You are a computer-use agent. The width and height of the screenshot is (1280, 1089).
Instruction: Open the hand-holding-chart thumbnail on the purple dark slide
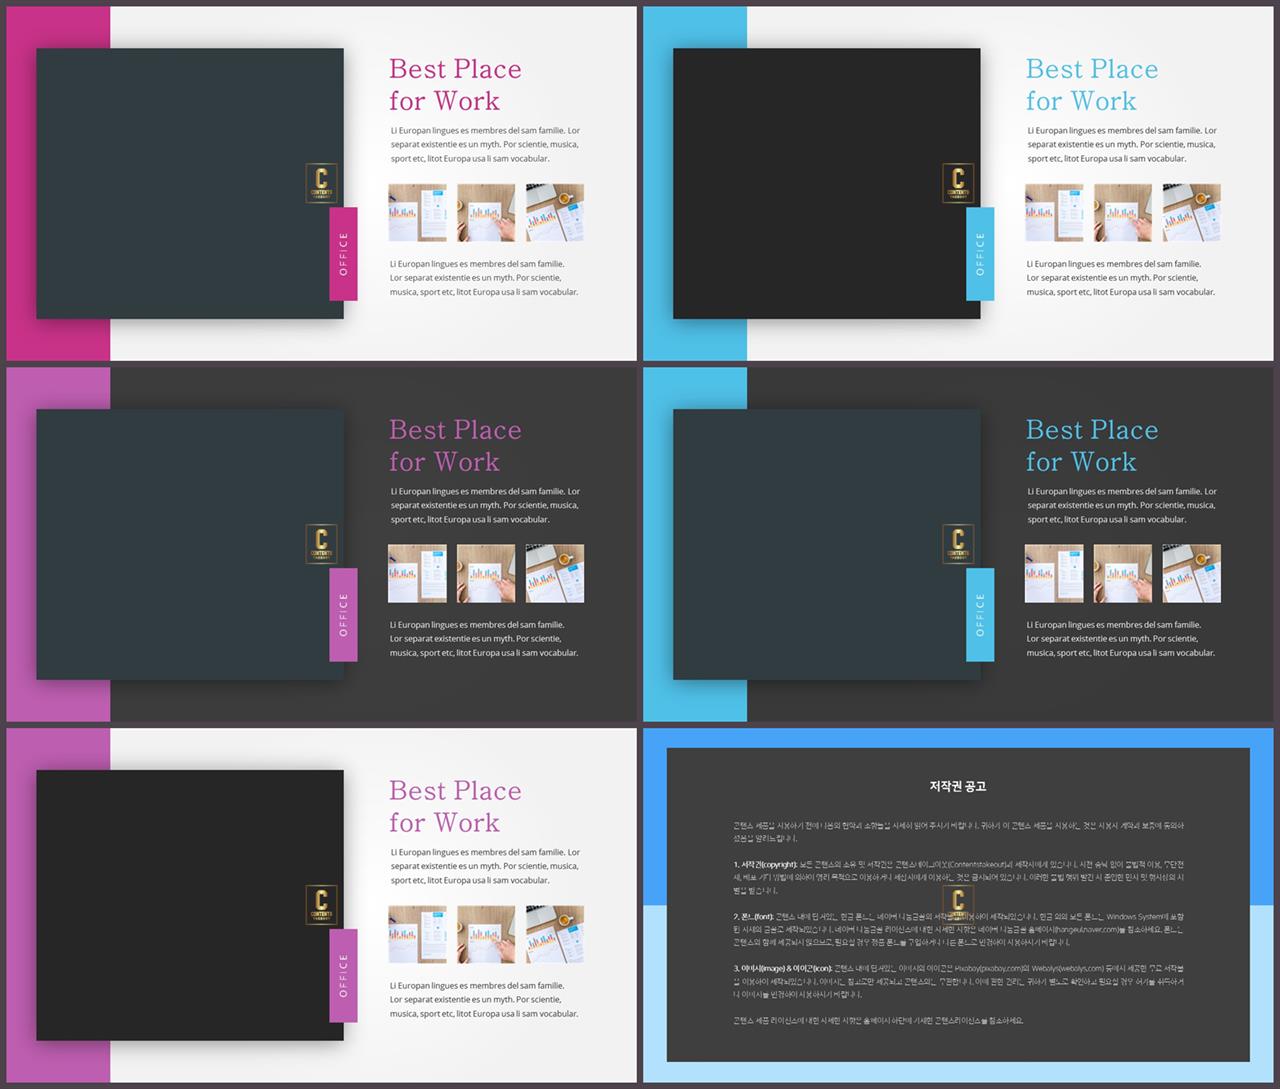[486, 573]
